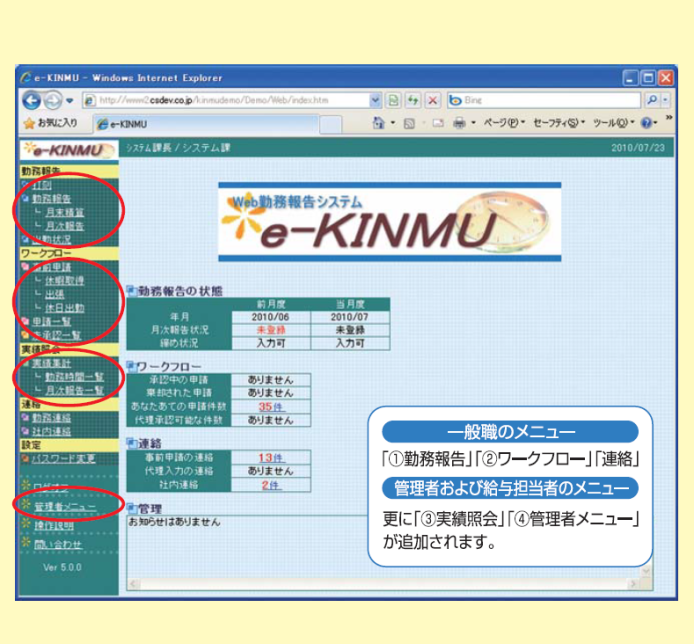The width and height of the screenshot is (694, 644).
Task: Click the icon beside 出勤状況
Action: click(26, 239)
